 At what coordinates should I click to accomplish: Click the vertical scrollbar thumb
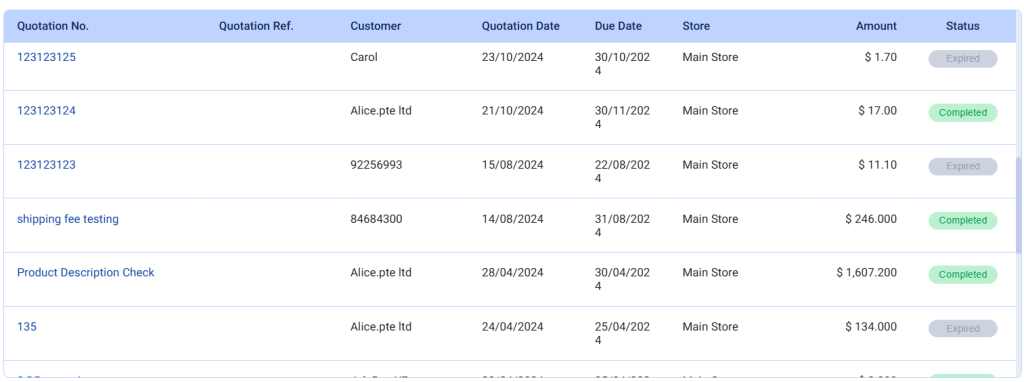[x=1019, y=205]
